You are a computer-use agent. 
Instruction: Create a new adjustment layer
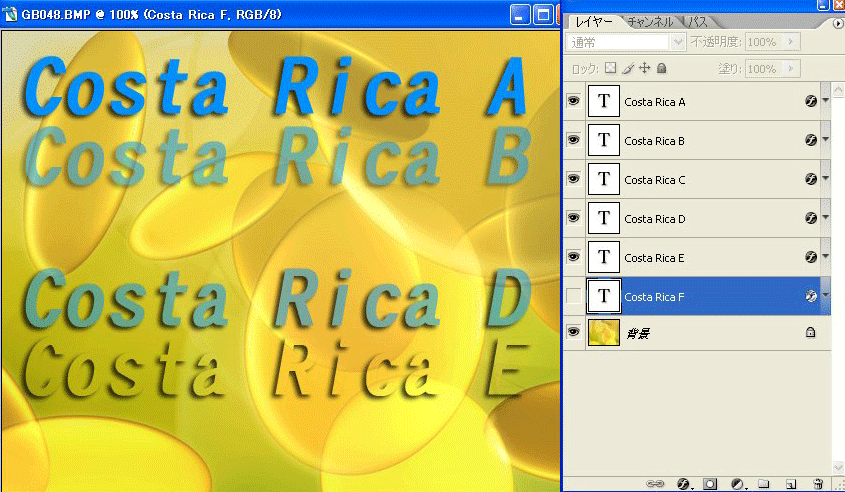click(738, 483)
